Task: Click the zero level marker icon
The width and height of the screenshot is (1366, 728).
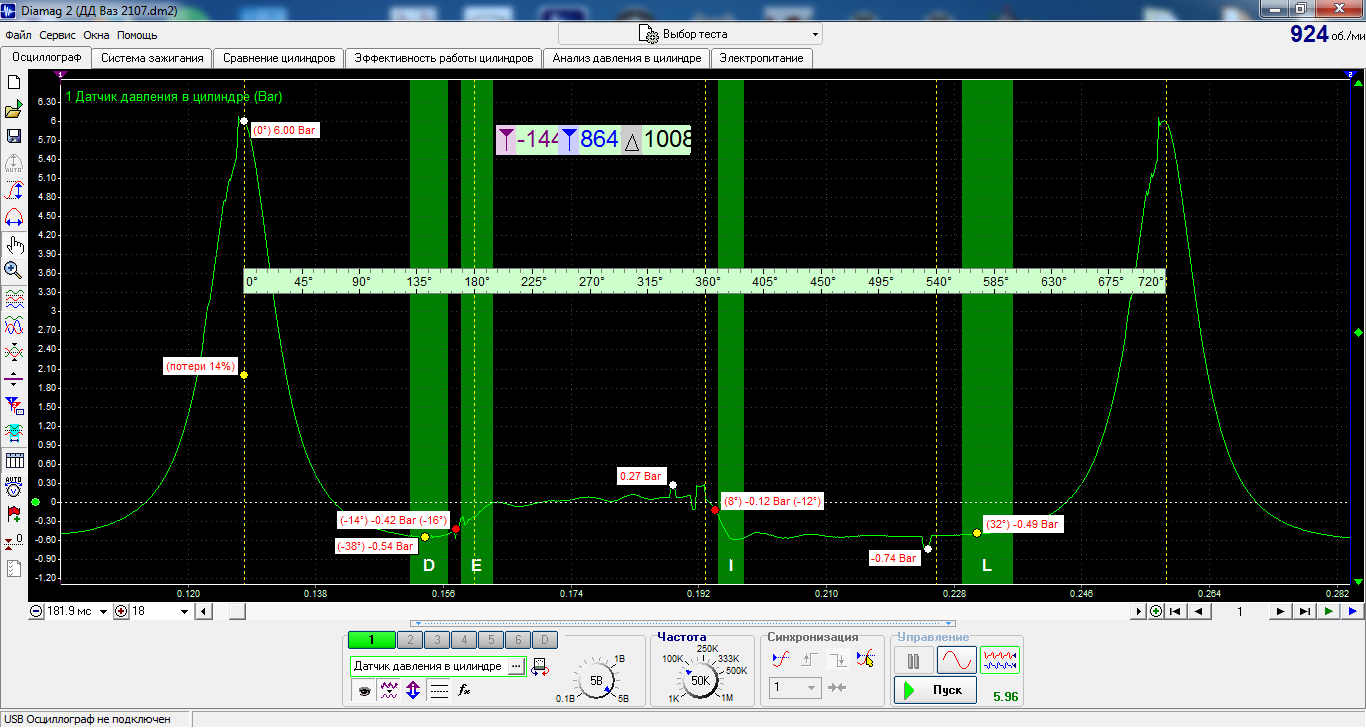Action: tap(14, 541)
